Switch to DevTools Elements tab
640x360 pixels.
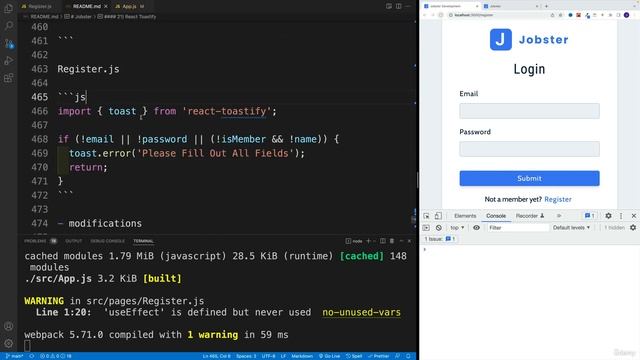(465, 216)
